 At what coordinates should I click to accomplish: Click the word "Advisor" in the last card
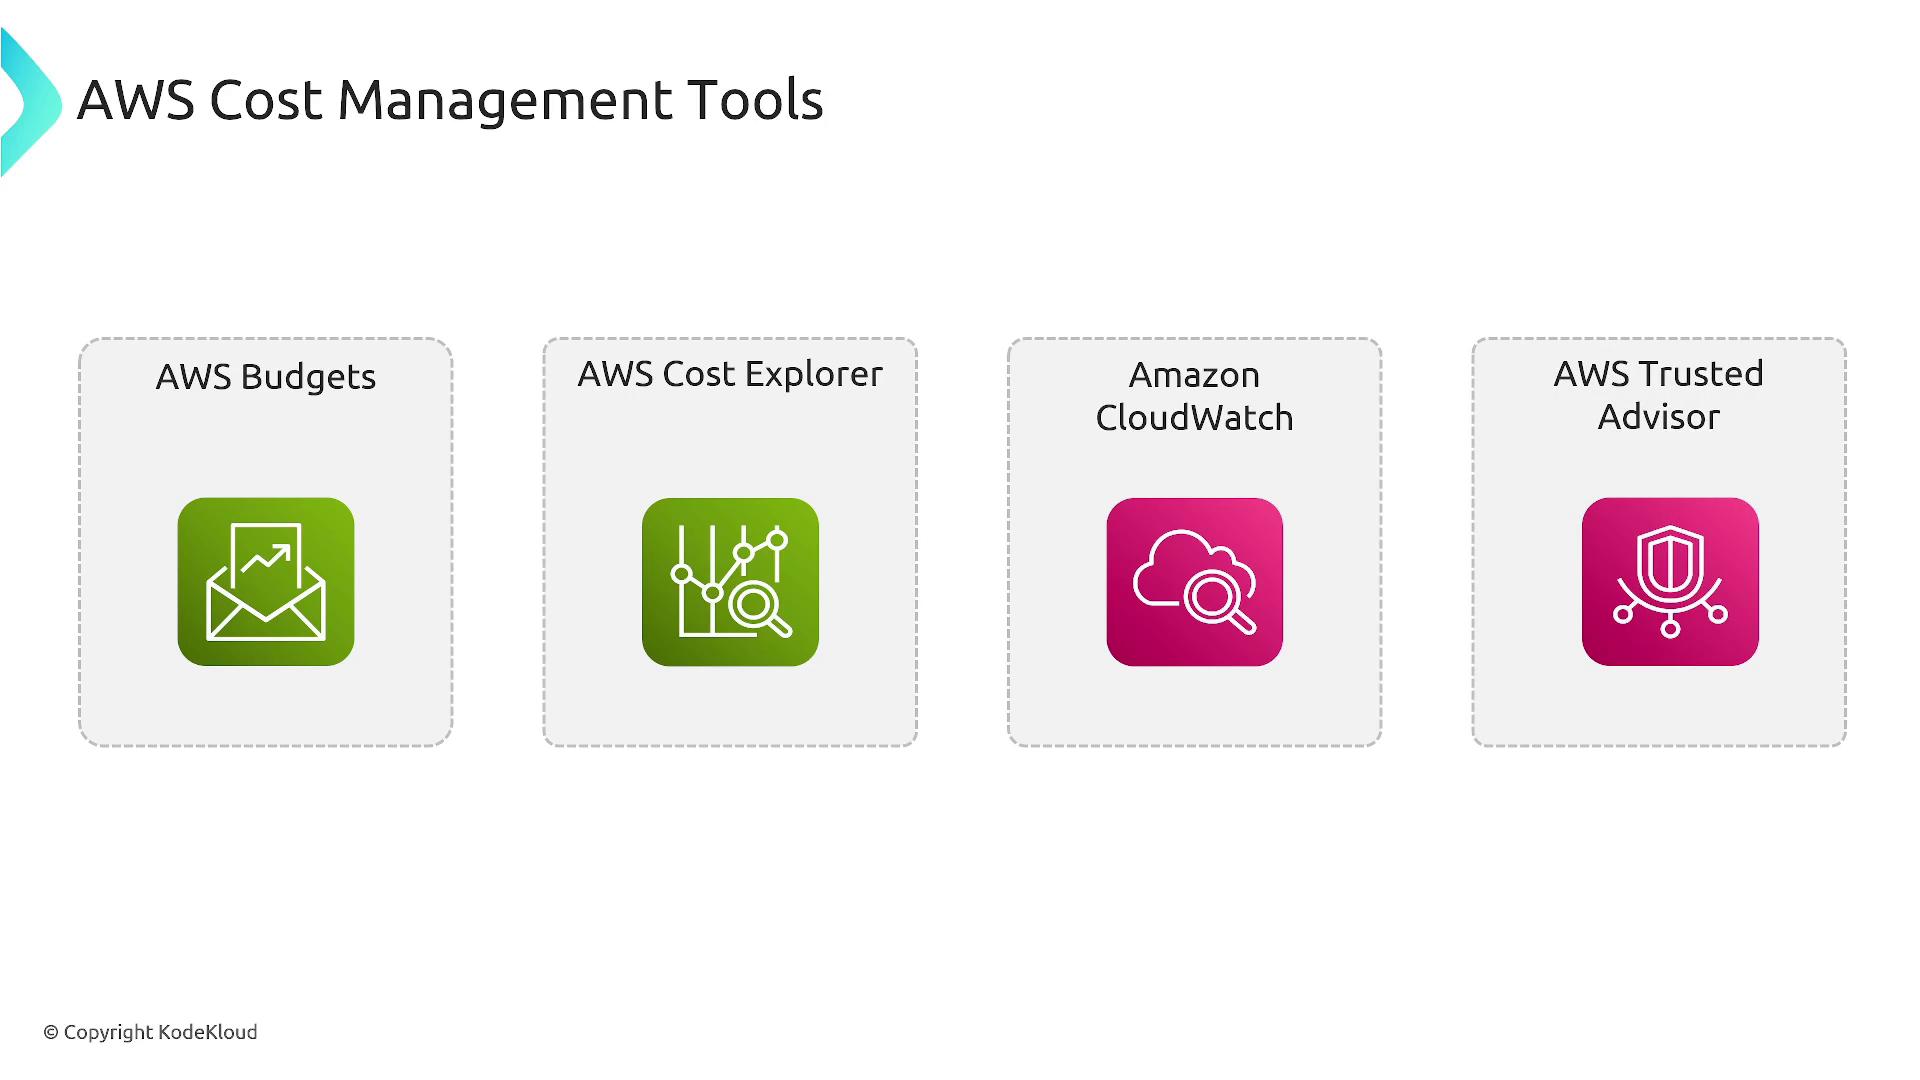1658,417
